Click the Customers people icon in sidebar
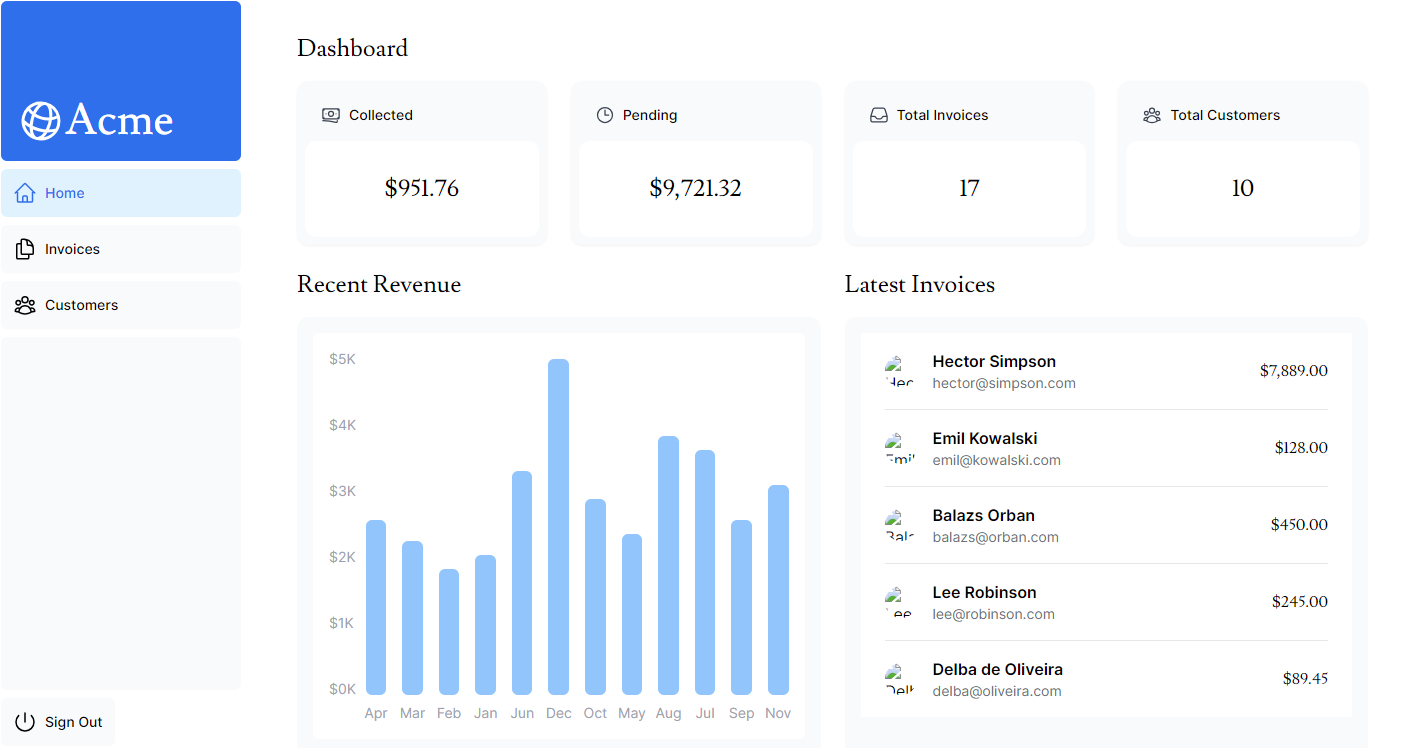This screenshot has width=1403, height=748. coord(25,305)
